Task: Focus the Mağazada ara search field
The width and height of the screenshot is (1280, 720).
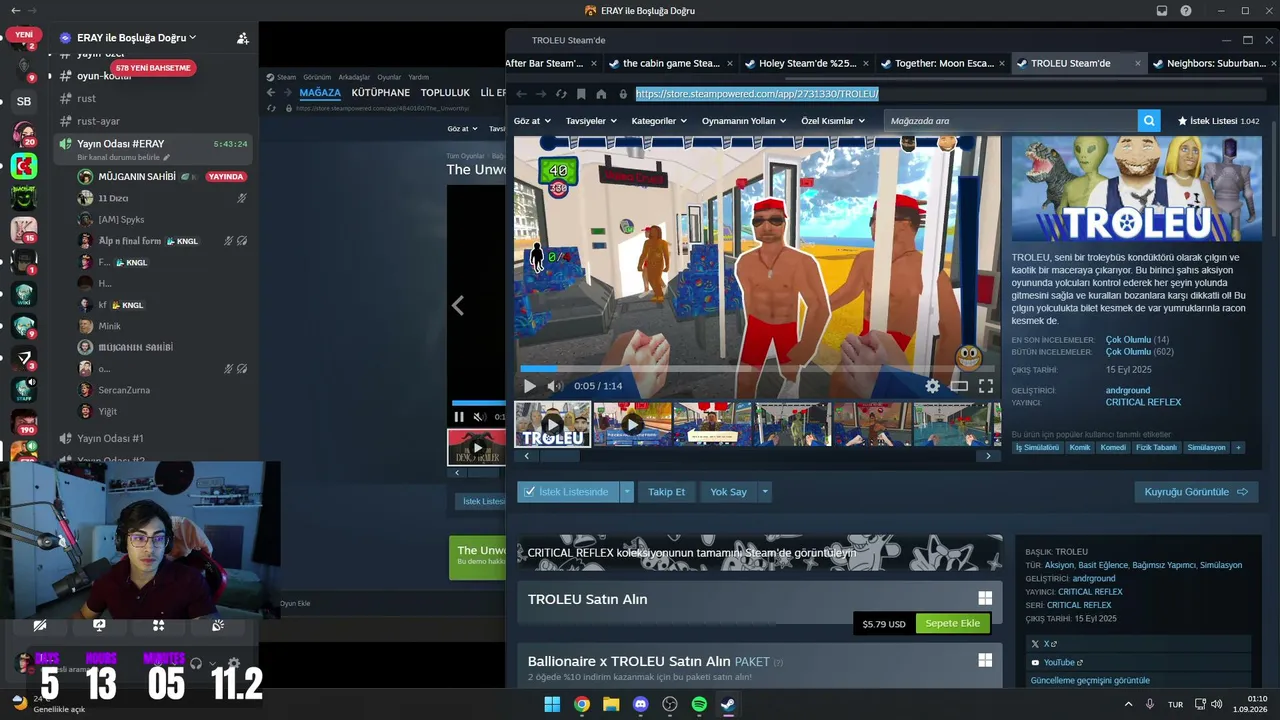Action: point(1010,121)
